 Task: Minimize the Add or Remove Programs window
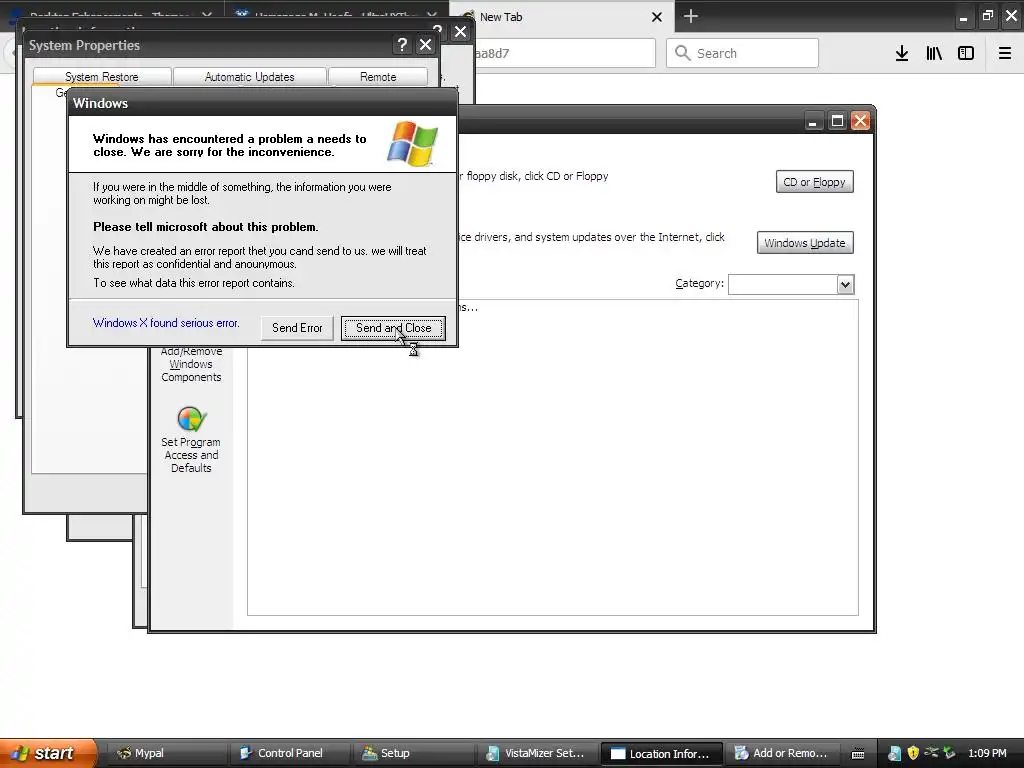813,121
